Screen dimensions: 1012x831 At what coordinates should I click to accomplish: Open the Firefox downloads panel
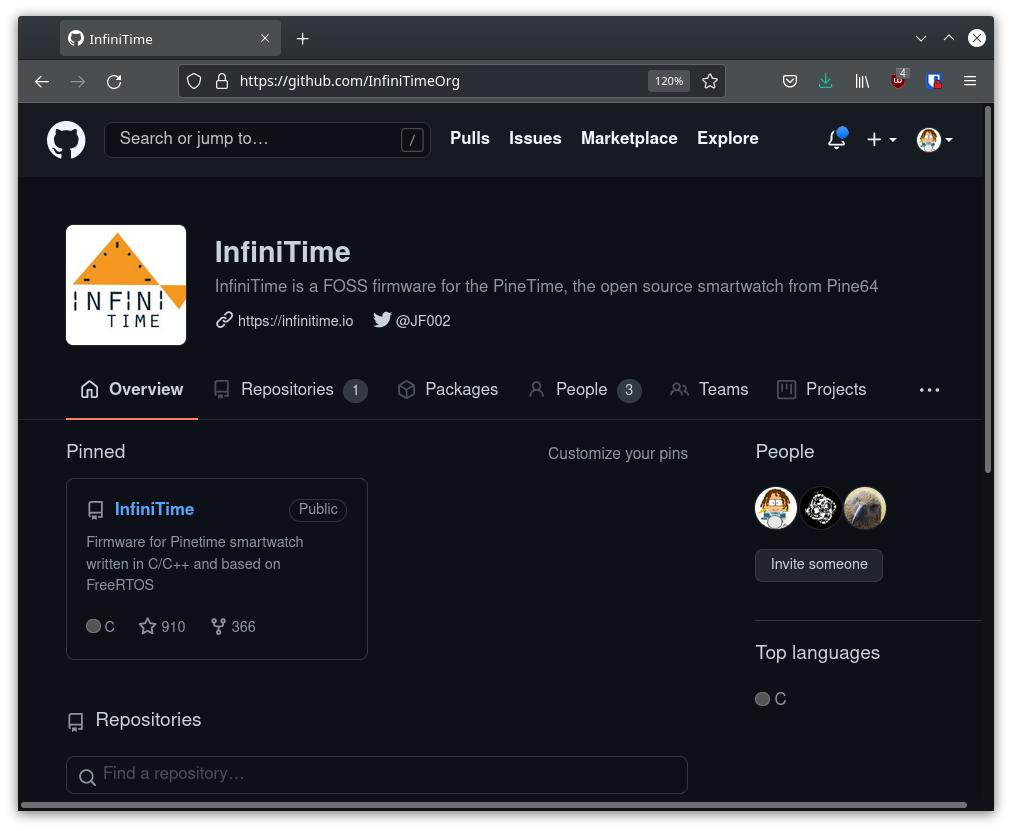pos(825,81)
